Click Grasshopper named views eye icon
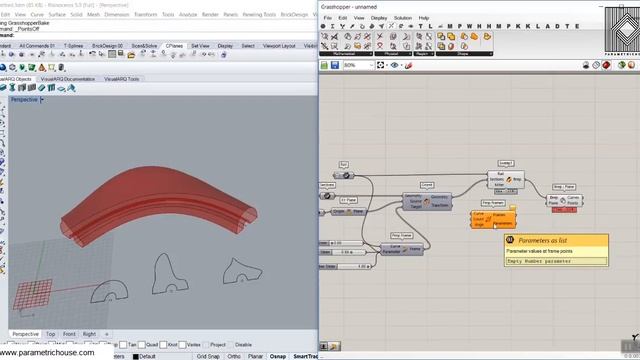This screenshot has height=360, width=640. pos(394,65)
